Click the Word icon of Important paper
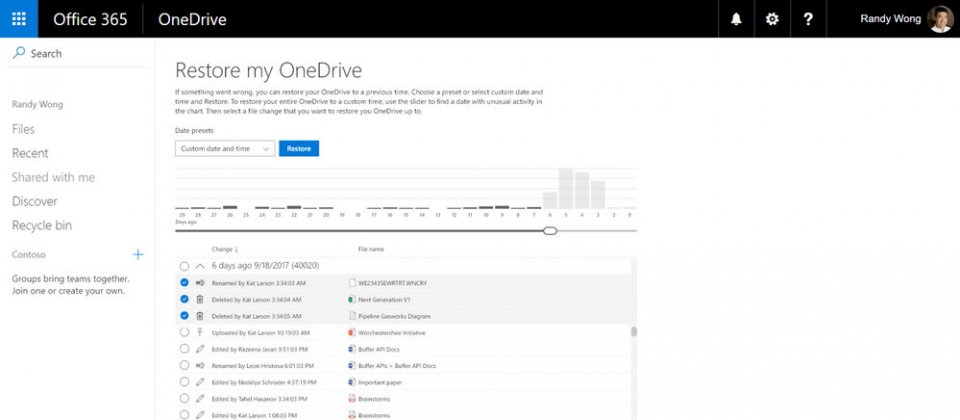Image resolution: width=960 pixels, height=420 pixels. point(351,382)
